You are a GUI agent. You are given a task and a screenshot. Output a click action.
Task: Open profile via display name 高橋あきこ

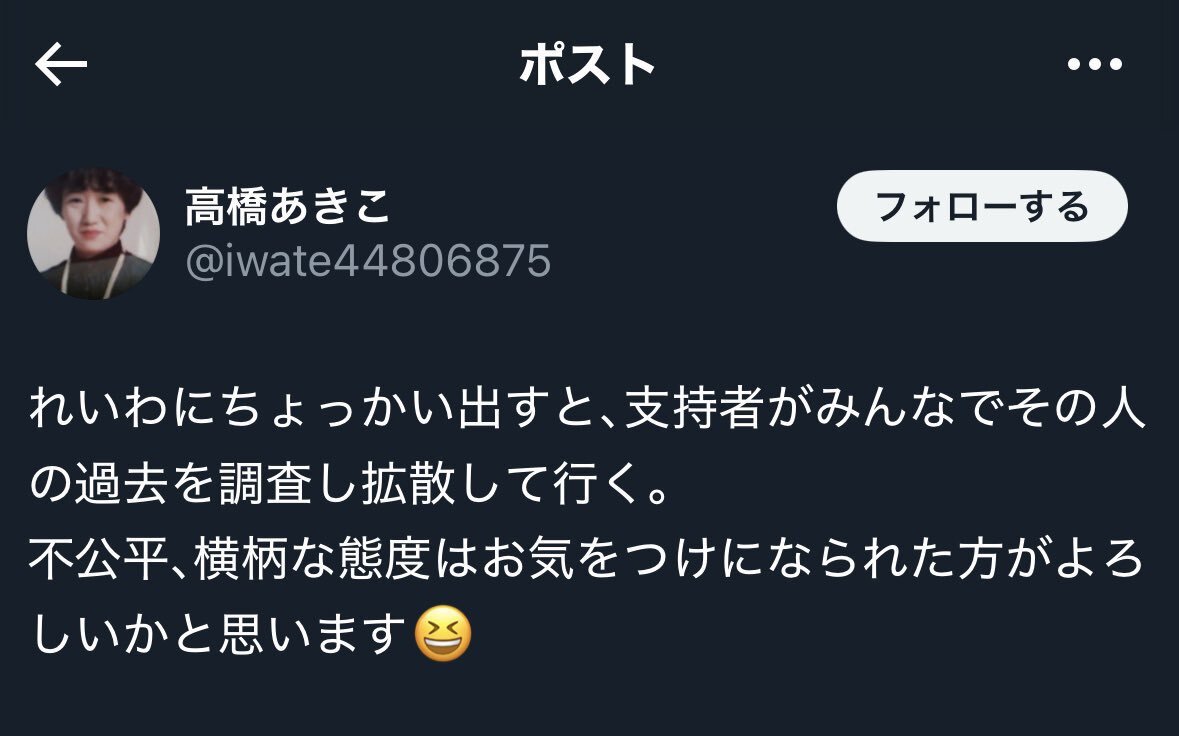point(288,206)
